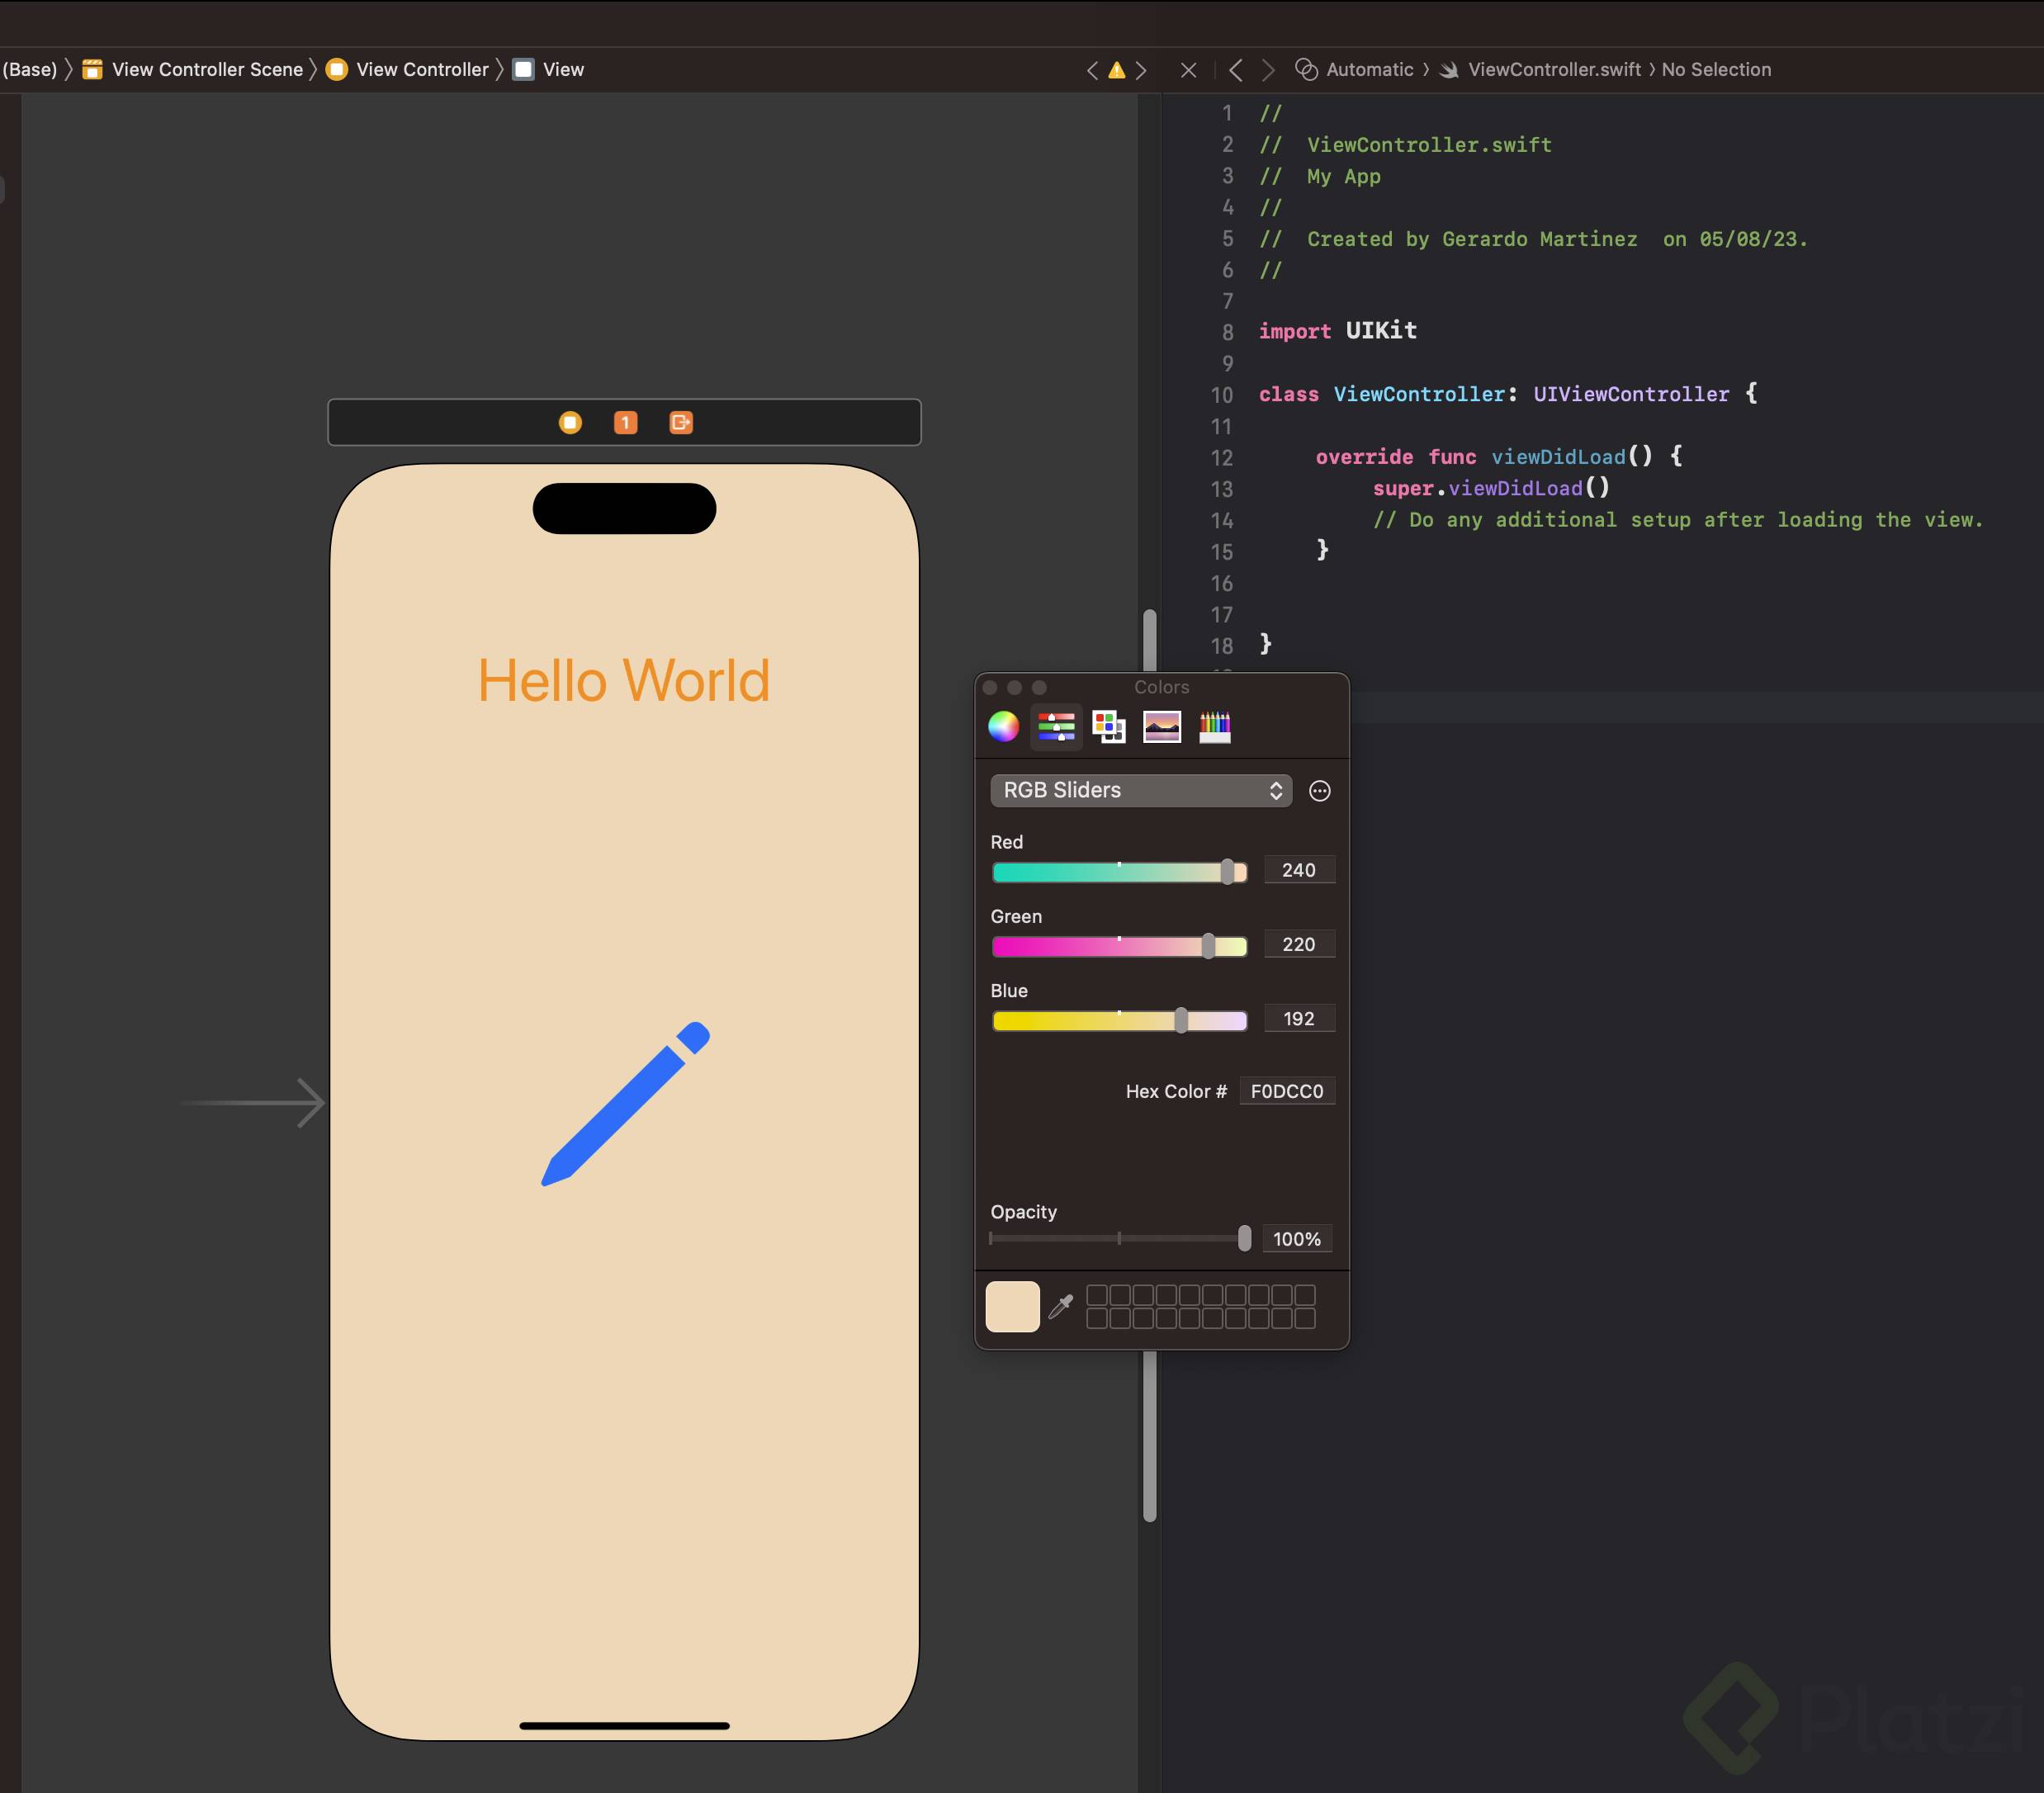Pick a screen color with the eyedropper

tap(1061, 1306)
